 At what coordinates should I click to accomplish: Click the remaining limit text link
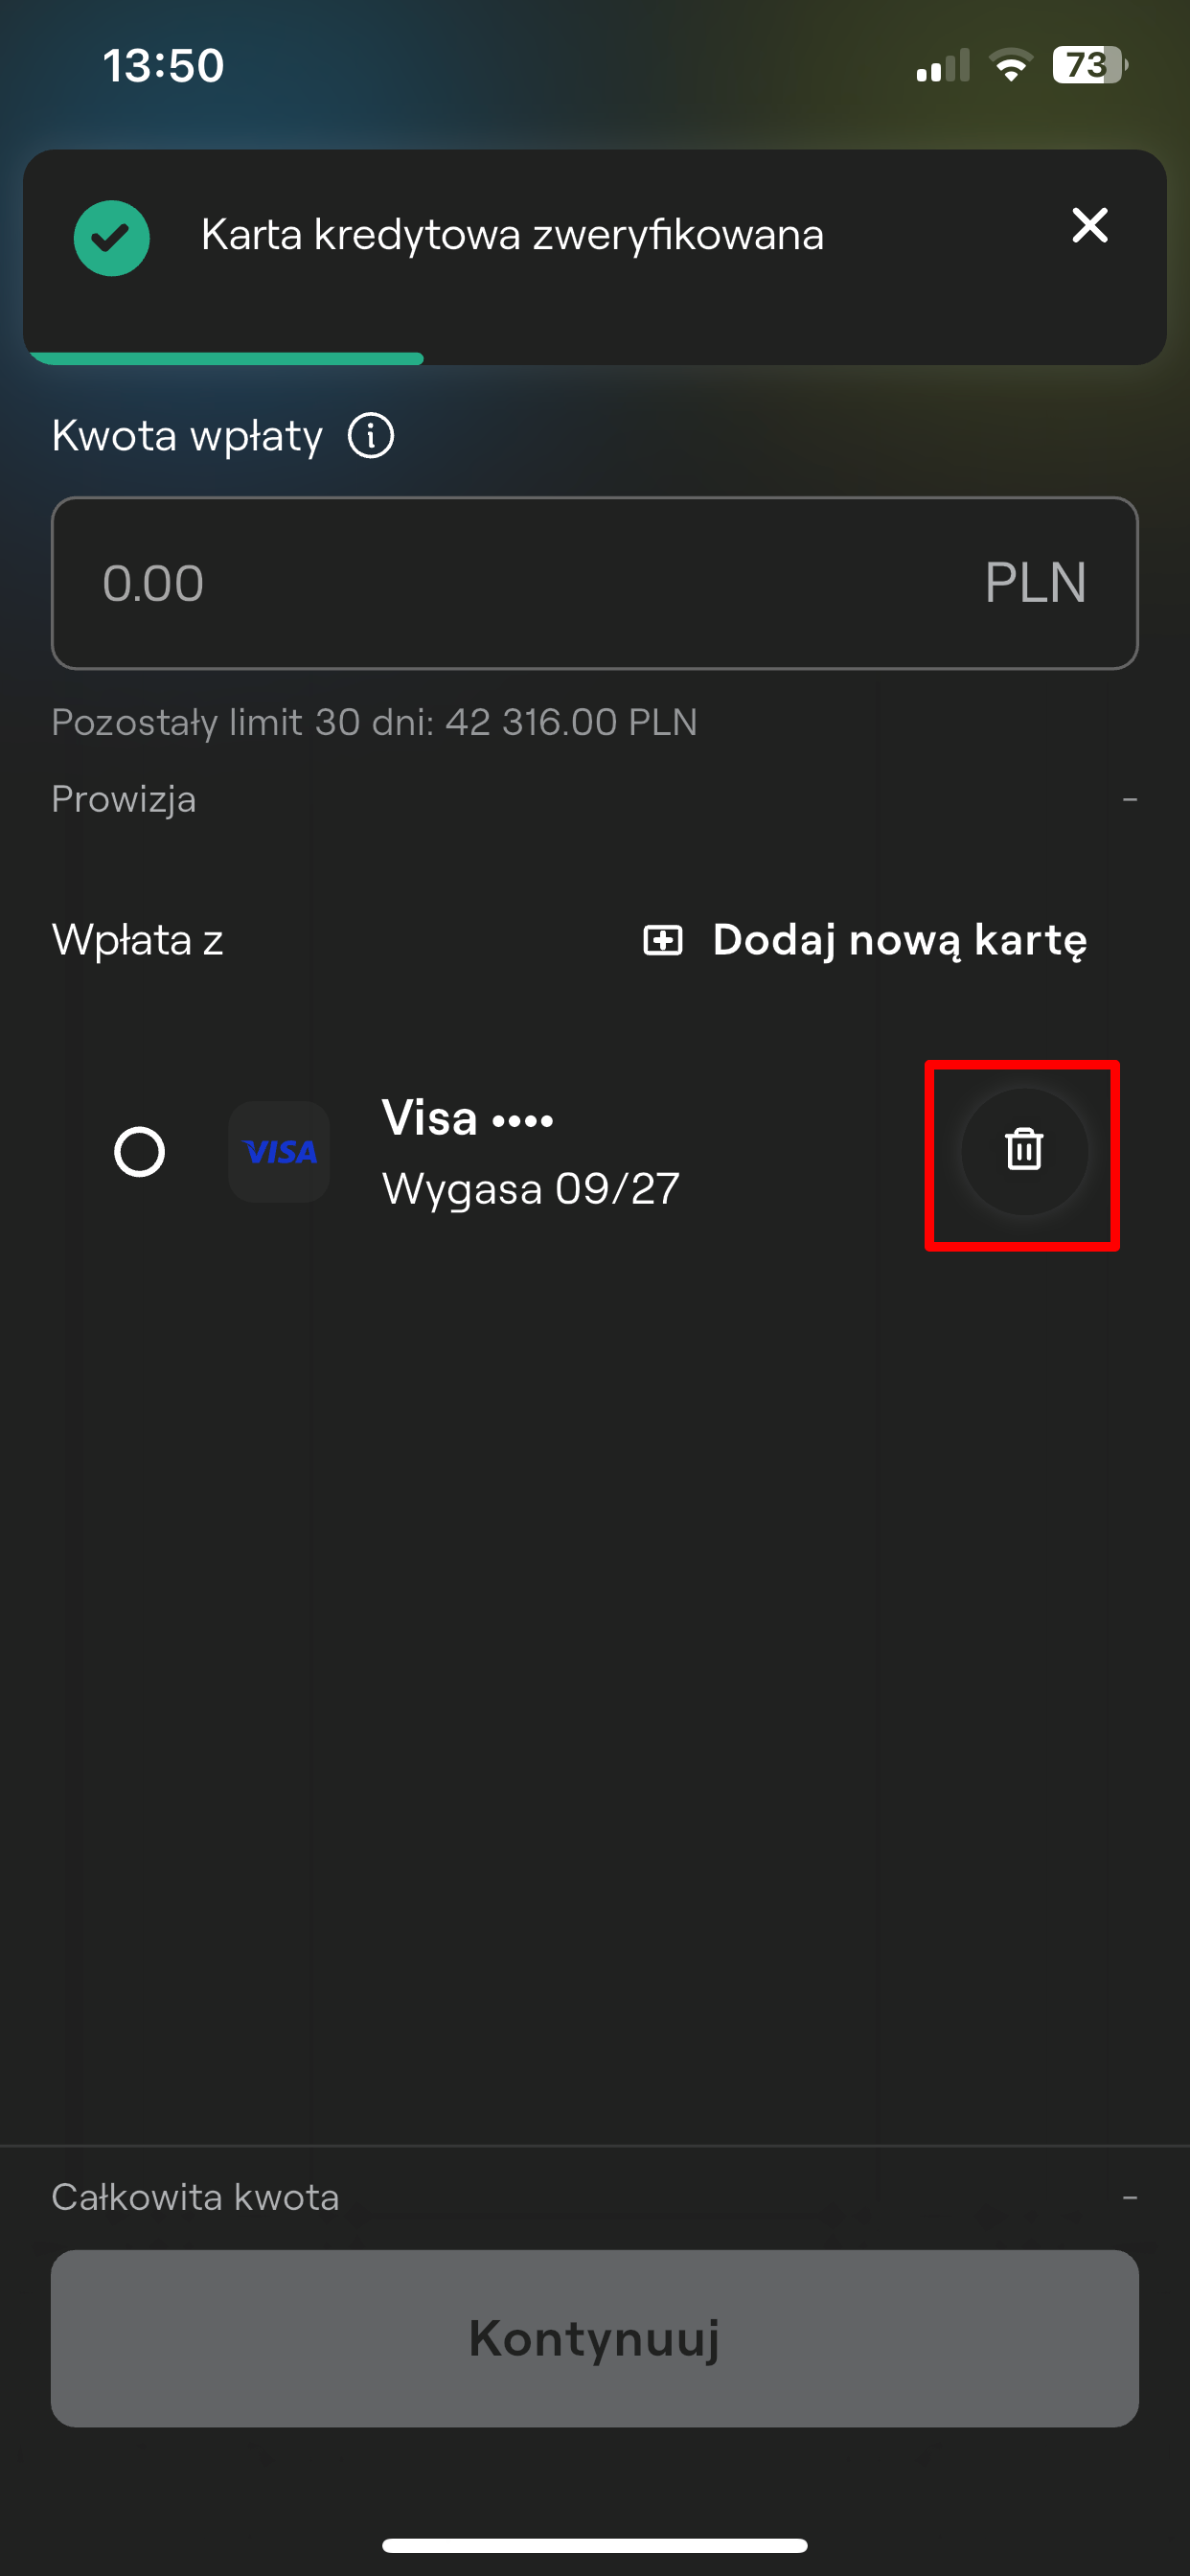(375, 722)
